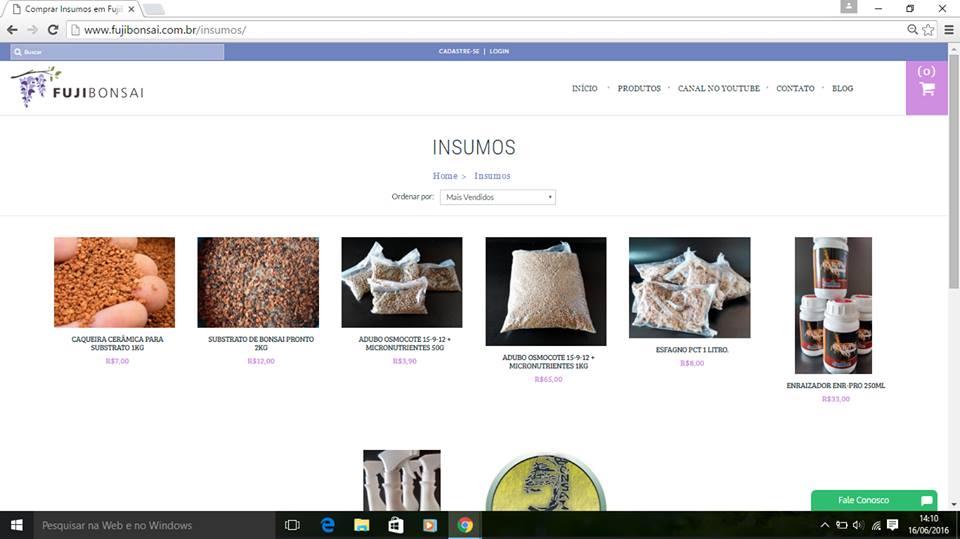Open File Explorer from the taskbar
This screenshot has height=539, width=960.
pyautogui.click(x=361, y=525)
